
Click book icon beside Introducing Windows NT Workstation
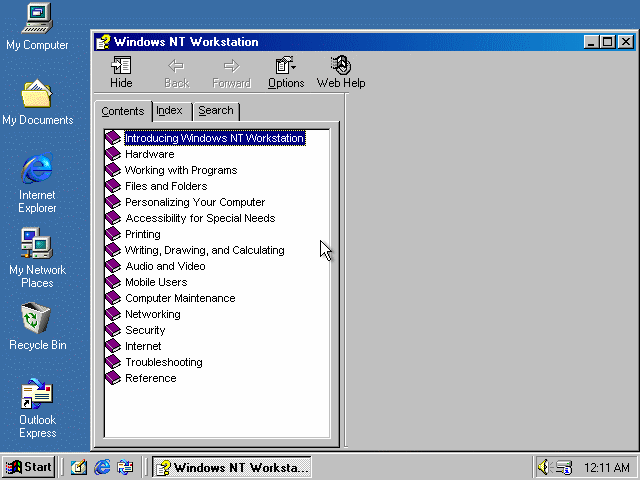(113, 138)
